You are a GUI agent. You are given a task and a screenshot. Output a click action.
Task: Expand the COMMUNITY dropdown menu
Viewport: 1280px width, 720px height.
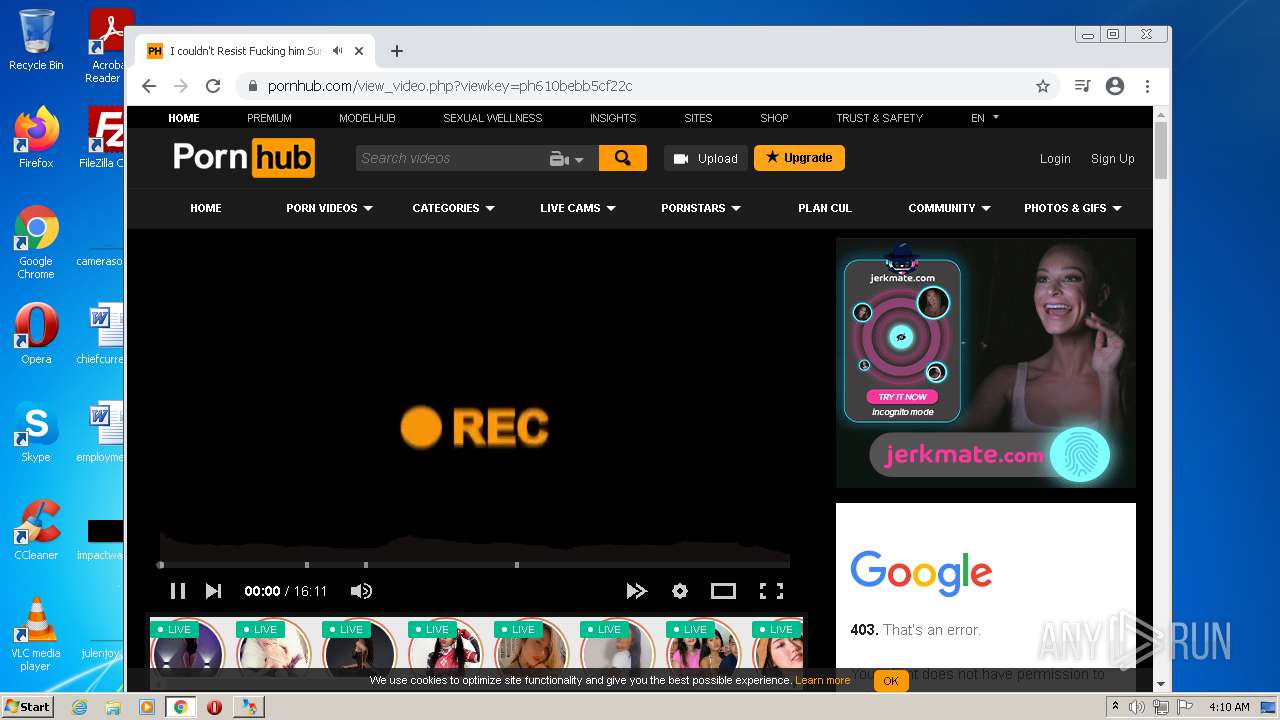point(949,208)
